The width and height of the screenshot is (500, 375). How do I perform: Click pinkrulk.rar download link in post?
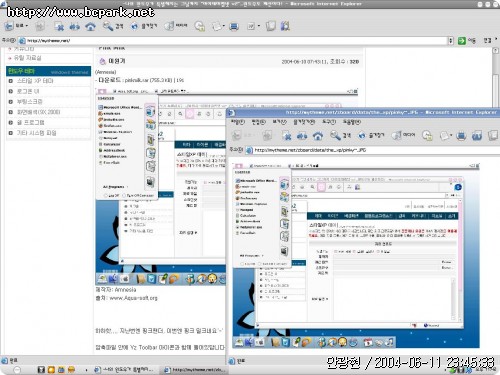click(148, 80)
